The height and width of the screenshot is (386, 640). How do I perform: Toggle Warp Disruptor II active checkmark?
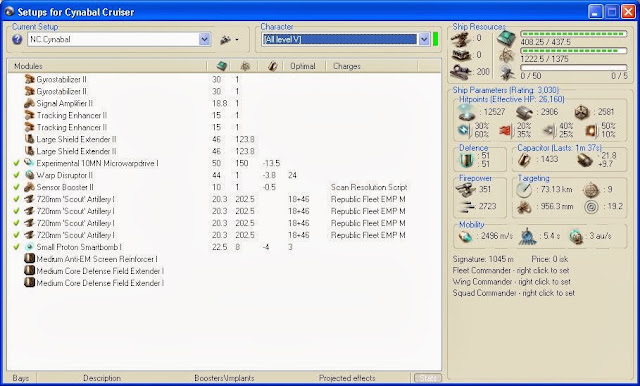coord(16,175)
